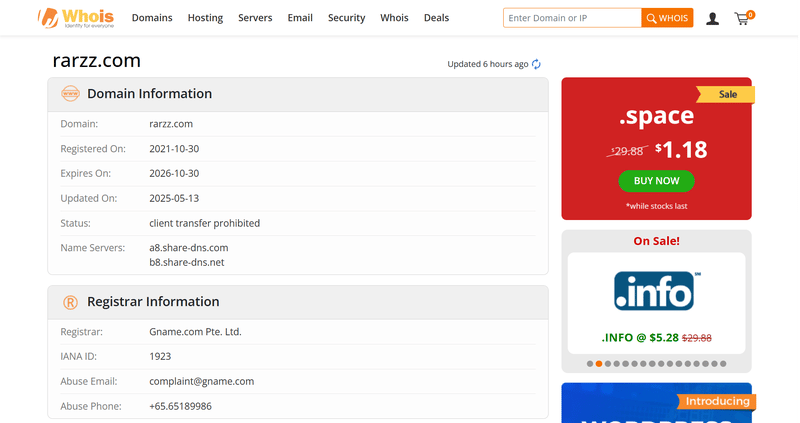Click the rarzz.com page heading
Image resolution: width=800 pixels, height=423 pixels.
tap(96, 61)
